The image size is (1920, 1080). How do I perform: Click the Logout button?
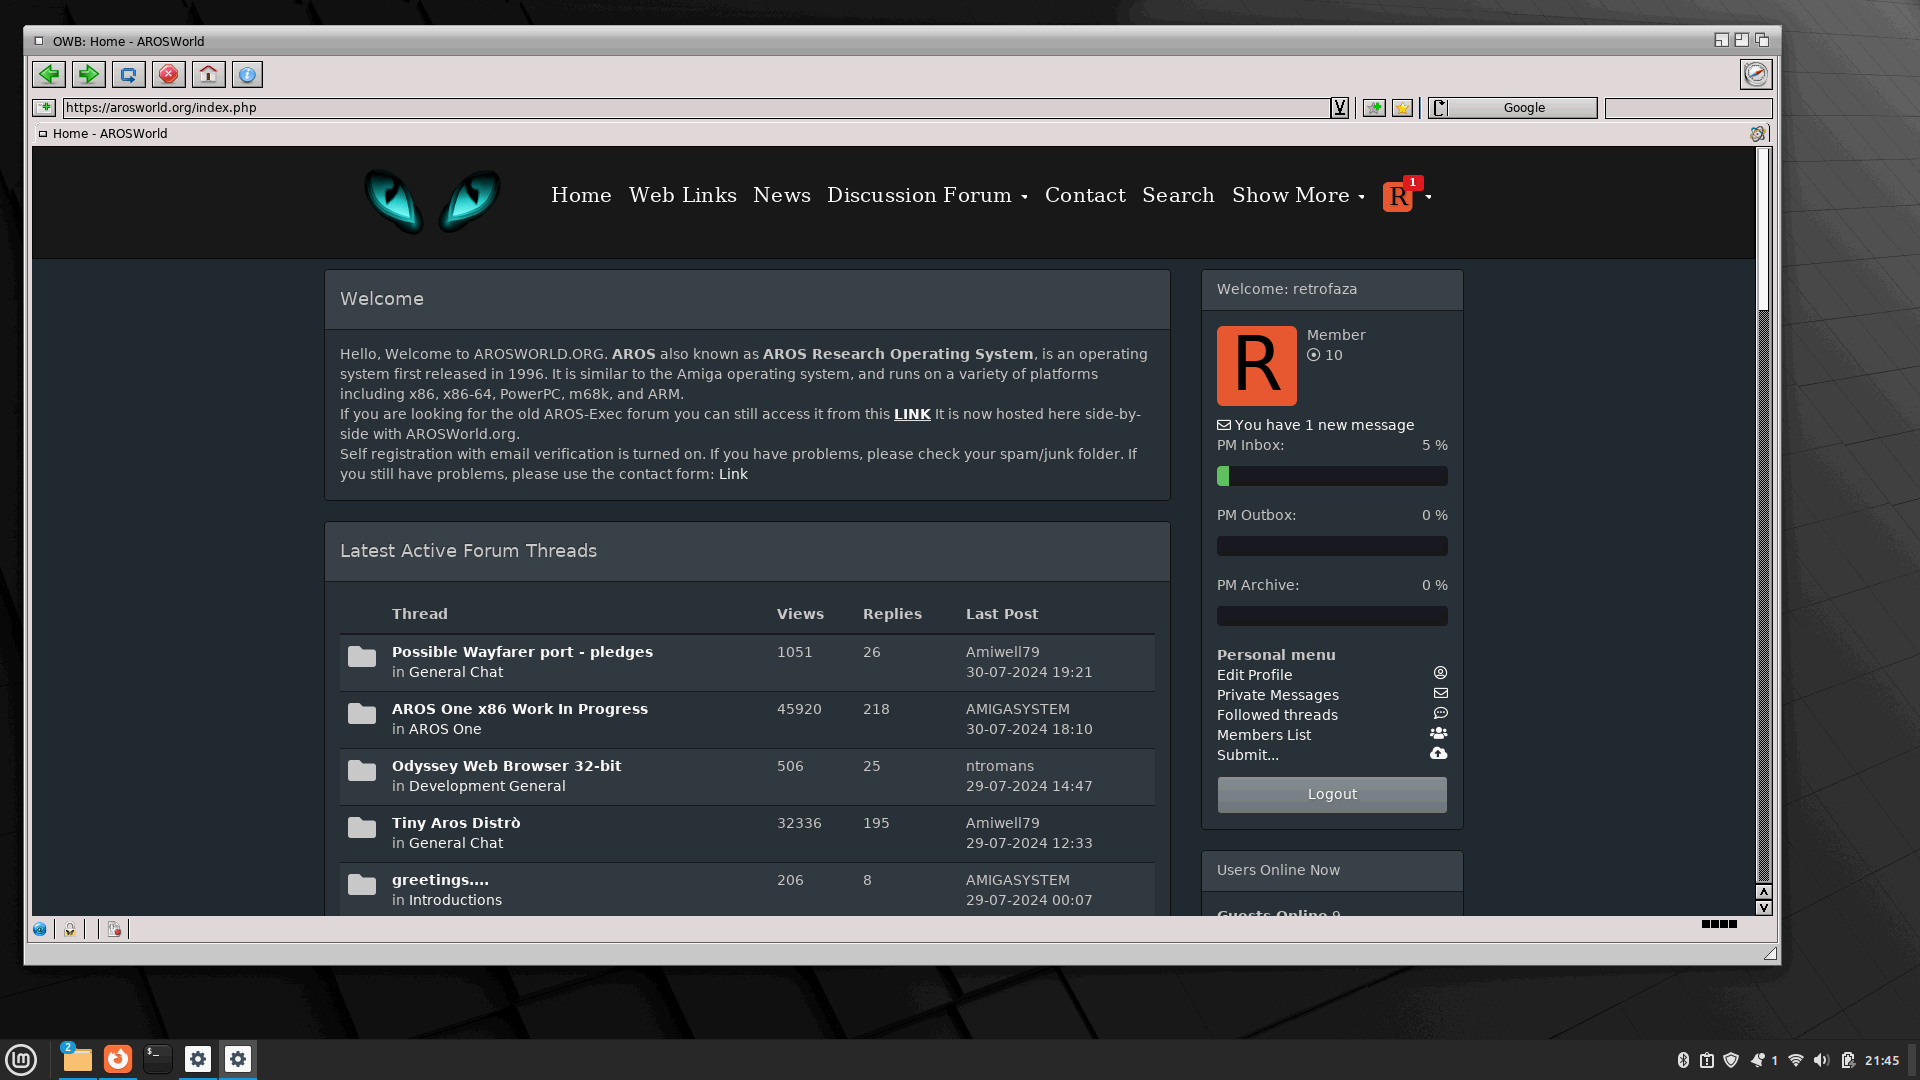coord(1332,794)
